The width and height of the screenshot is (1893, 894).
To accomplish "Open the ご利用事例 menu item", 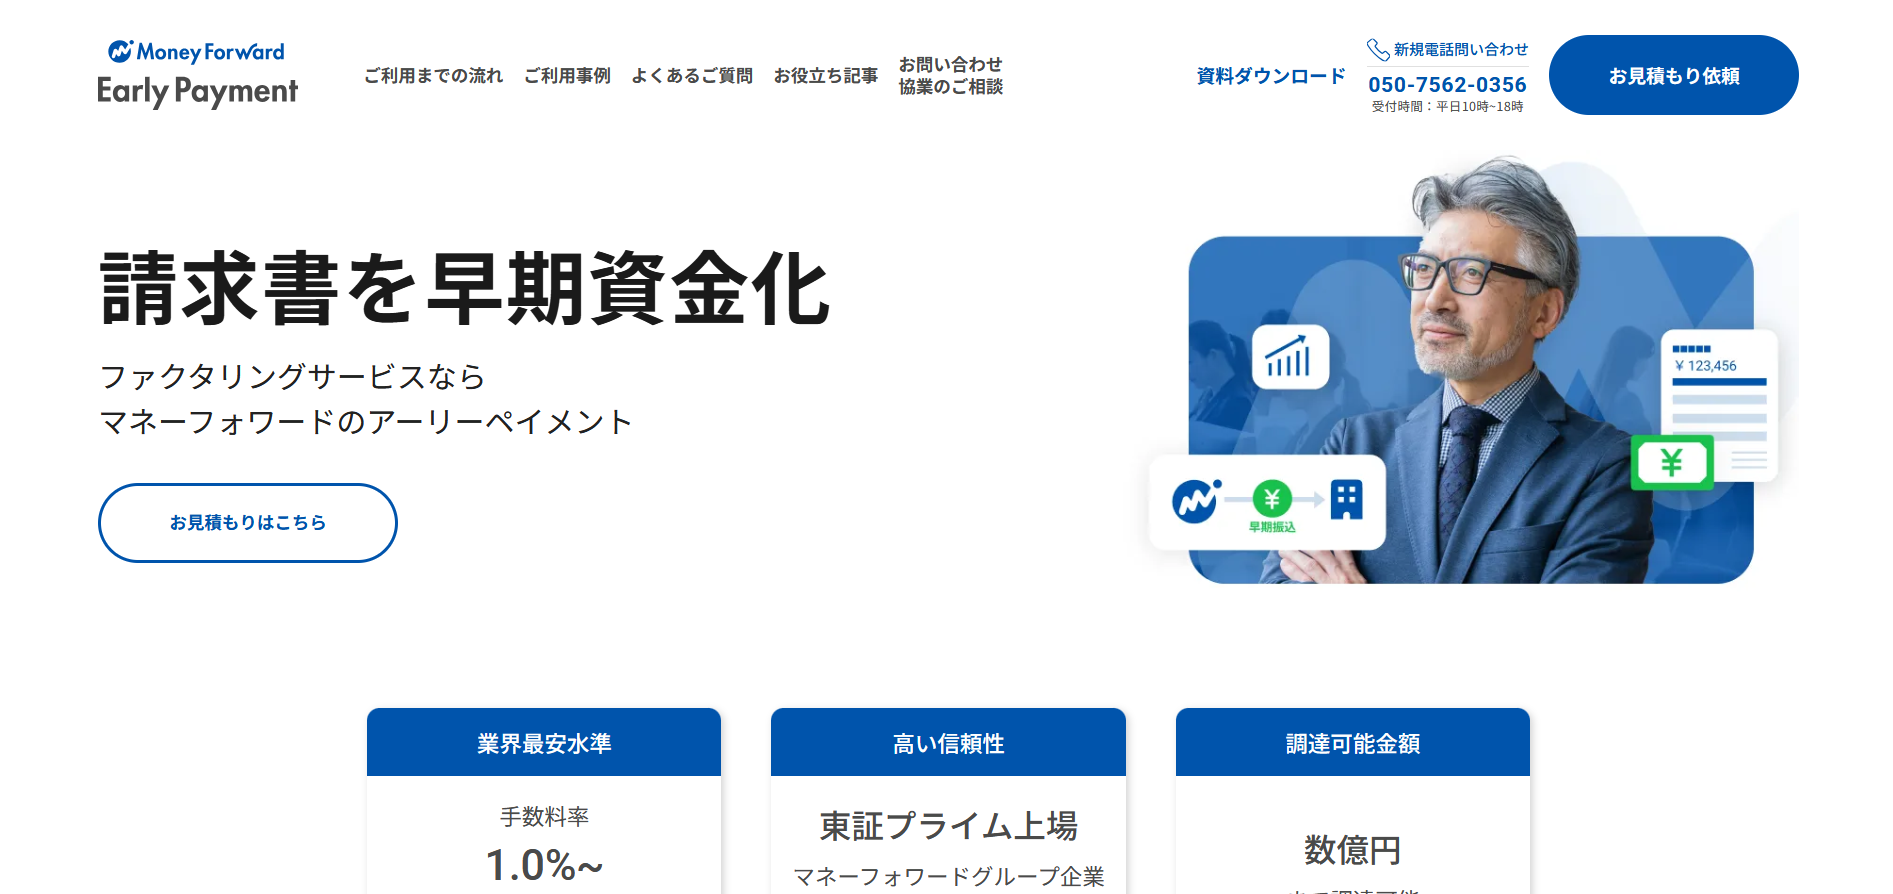I will pos(567,76).
